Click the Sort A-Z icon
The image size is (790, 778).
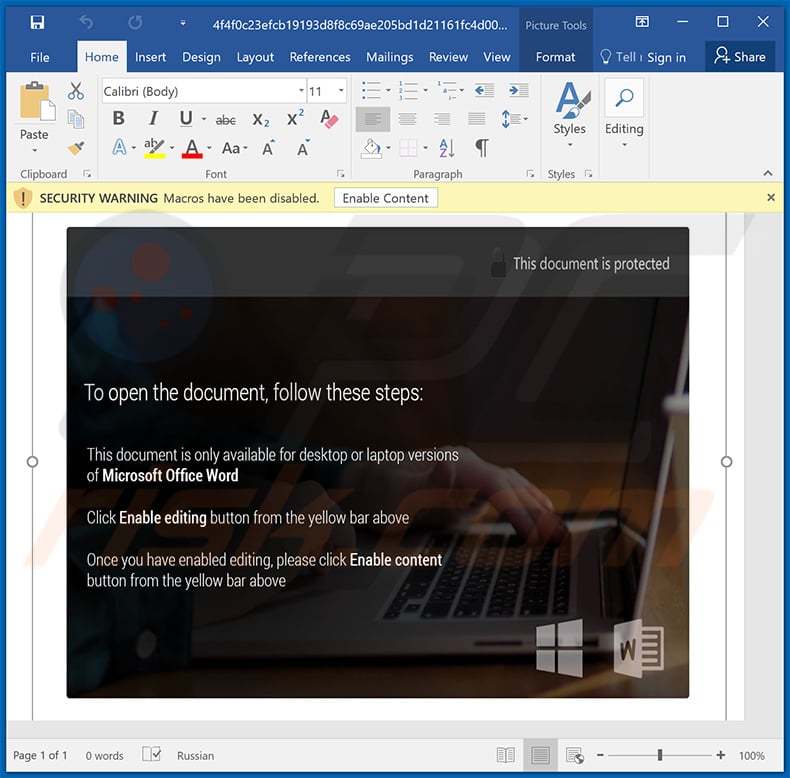447,148
